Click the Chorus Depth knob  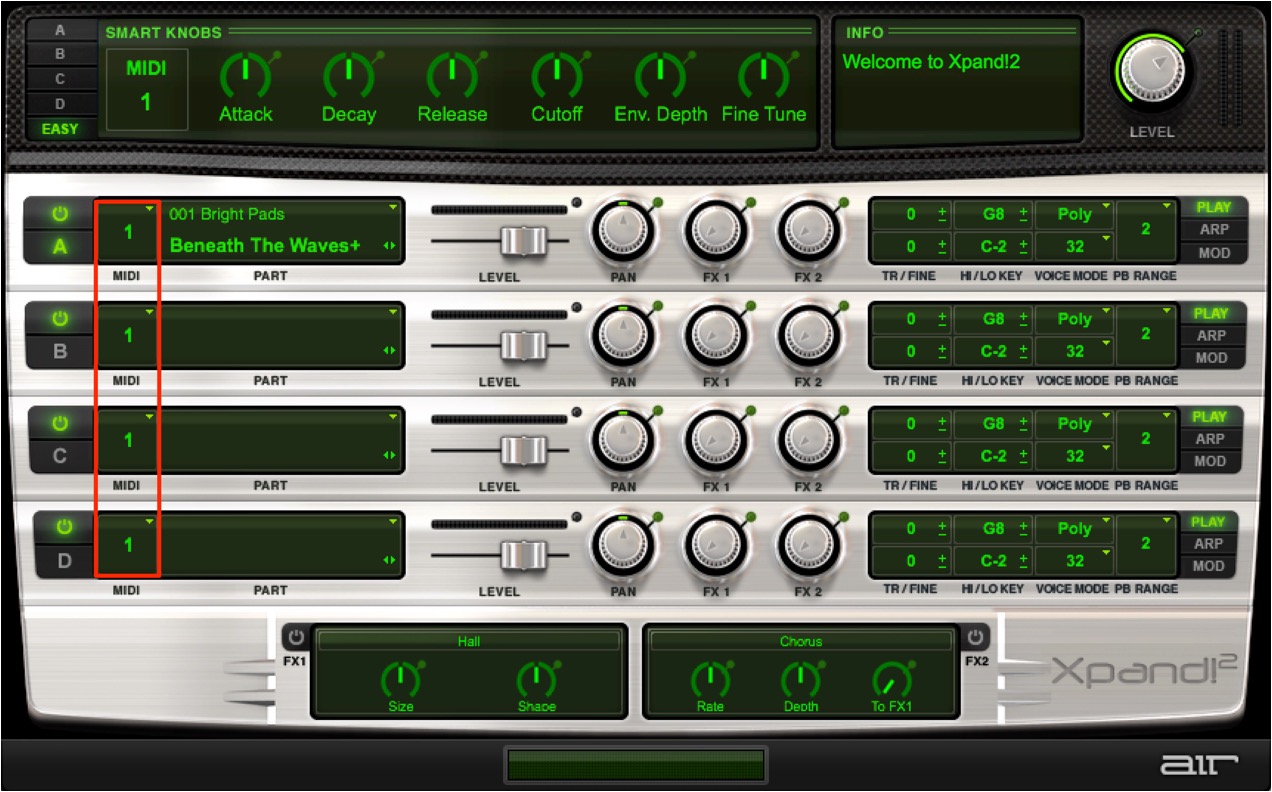800,680
